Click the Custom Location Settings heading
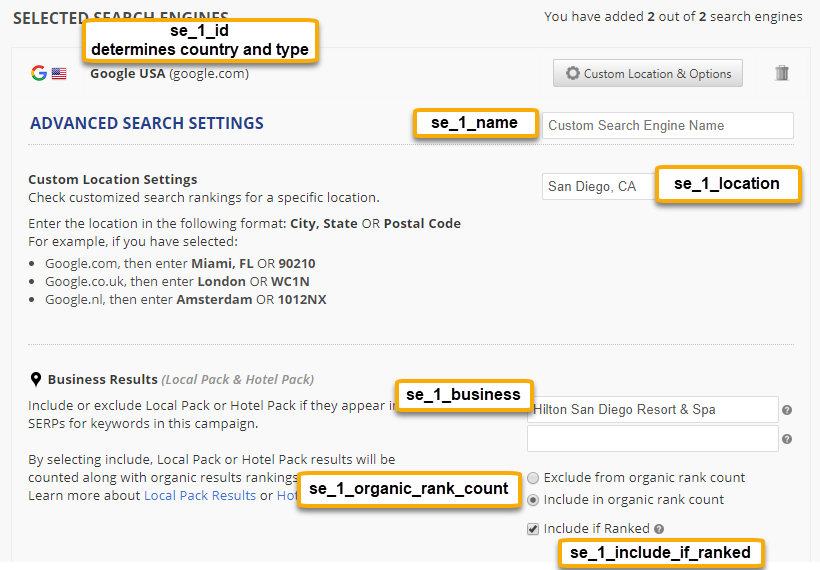Image resolution: width=820 pixels, height=570 pixels. (113, 180)
